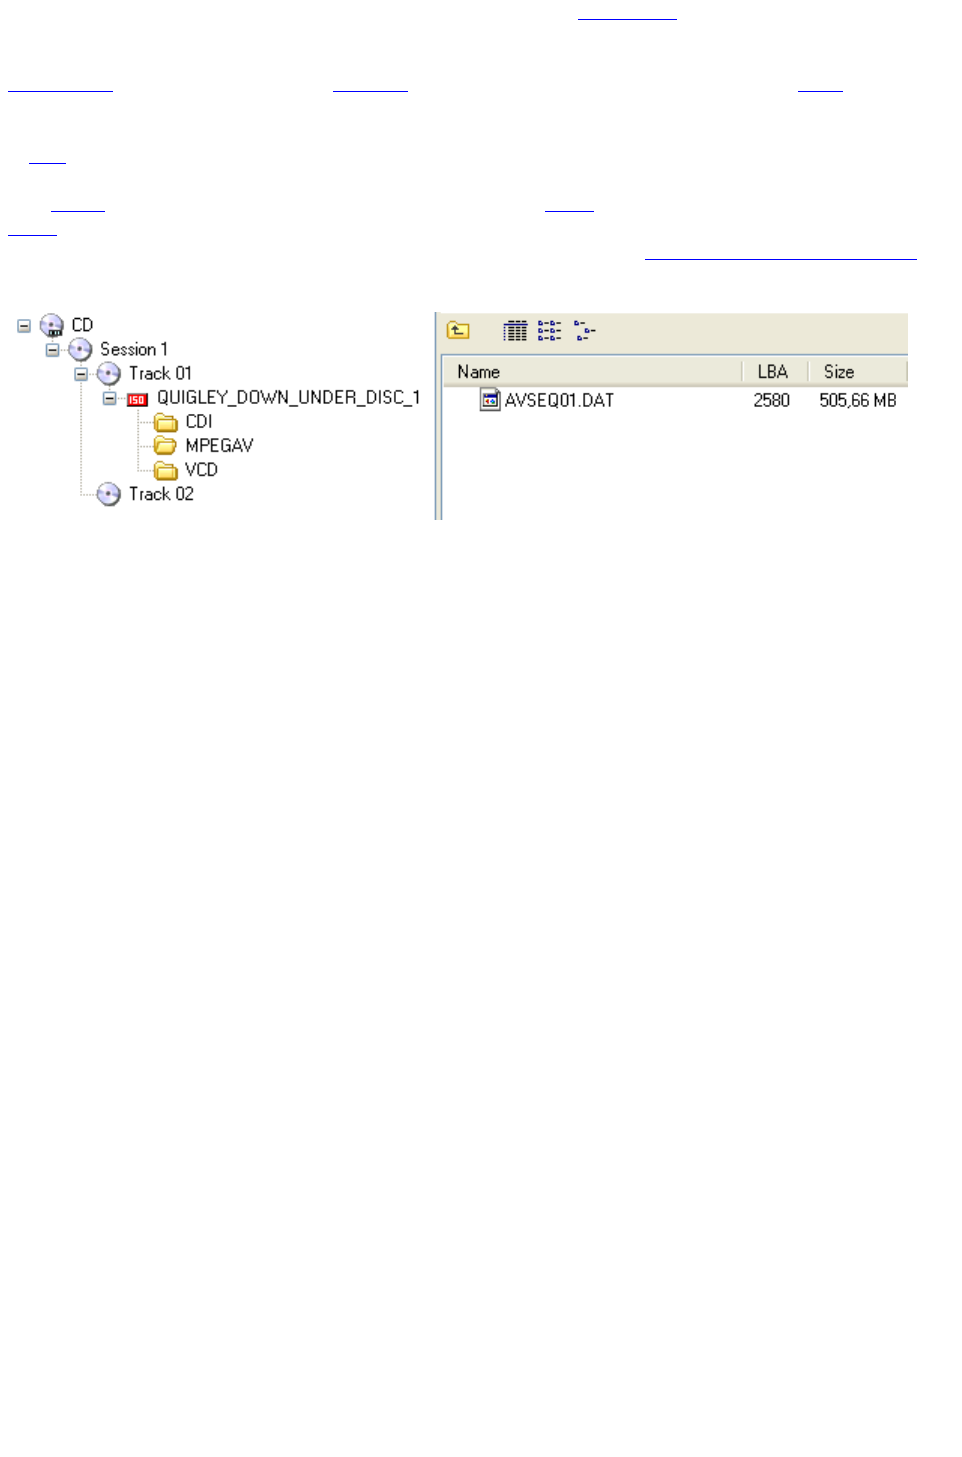Collapse the Track 01 node
Screen dimensions: 962x1457
coord(81,374)
